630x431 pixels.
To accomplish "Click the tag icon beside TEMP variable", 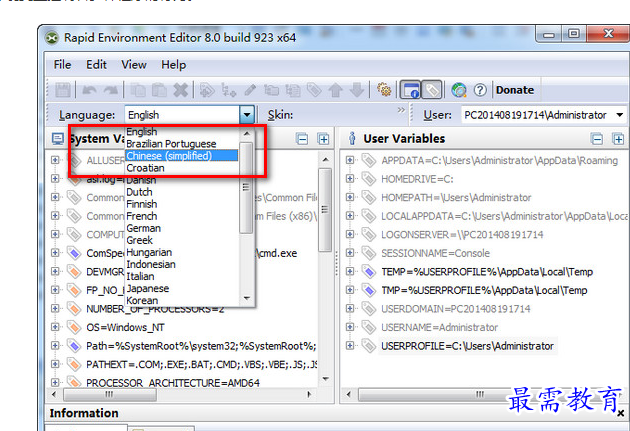I will click(368, 272).
